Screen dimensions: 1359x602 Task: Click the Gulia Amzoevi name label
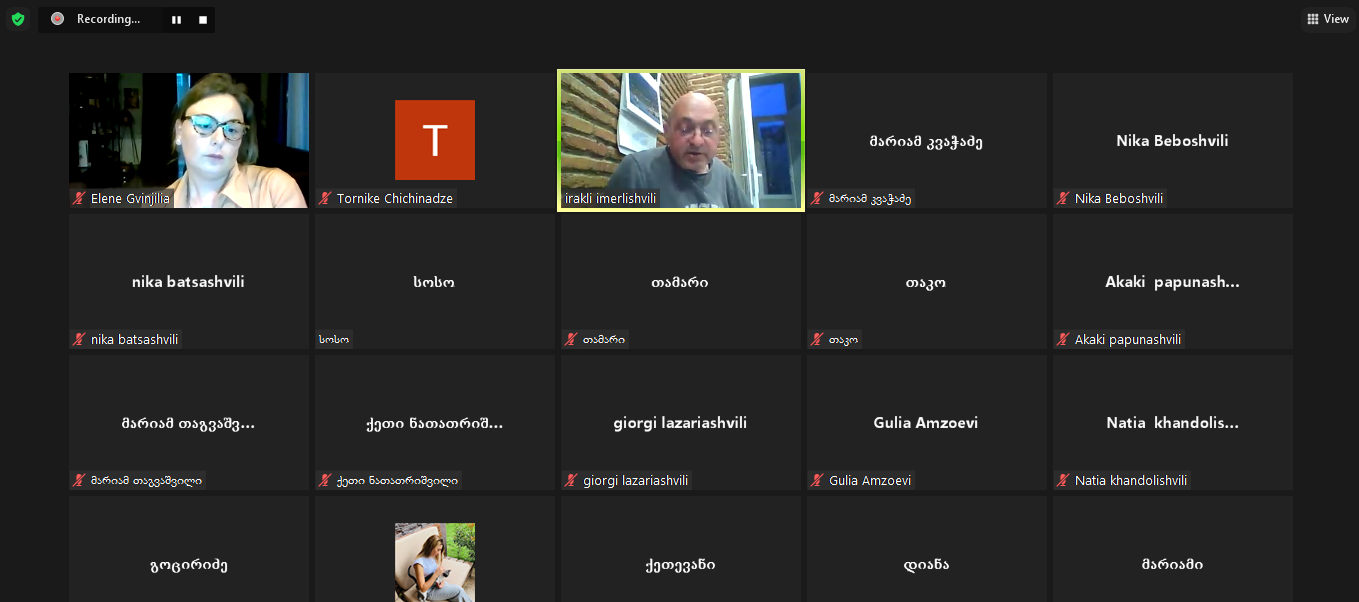tap(870, 481)
